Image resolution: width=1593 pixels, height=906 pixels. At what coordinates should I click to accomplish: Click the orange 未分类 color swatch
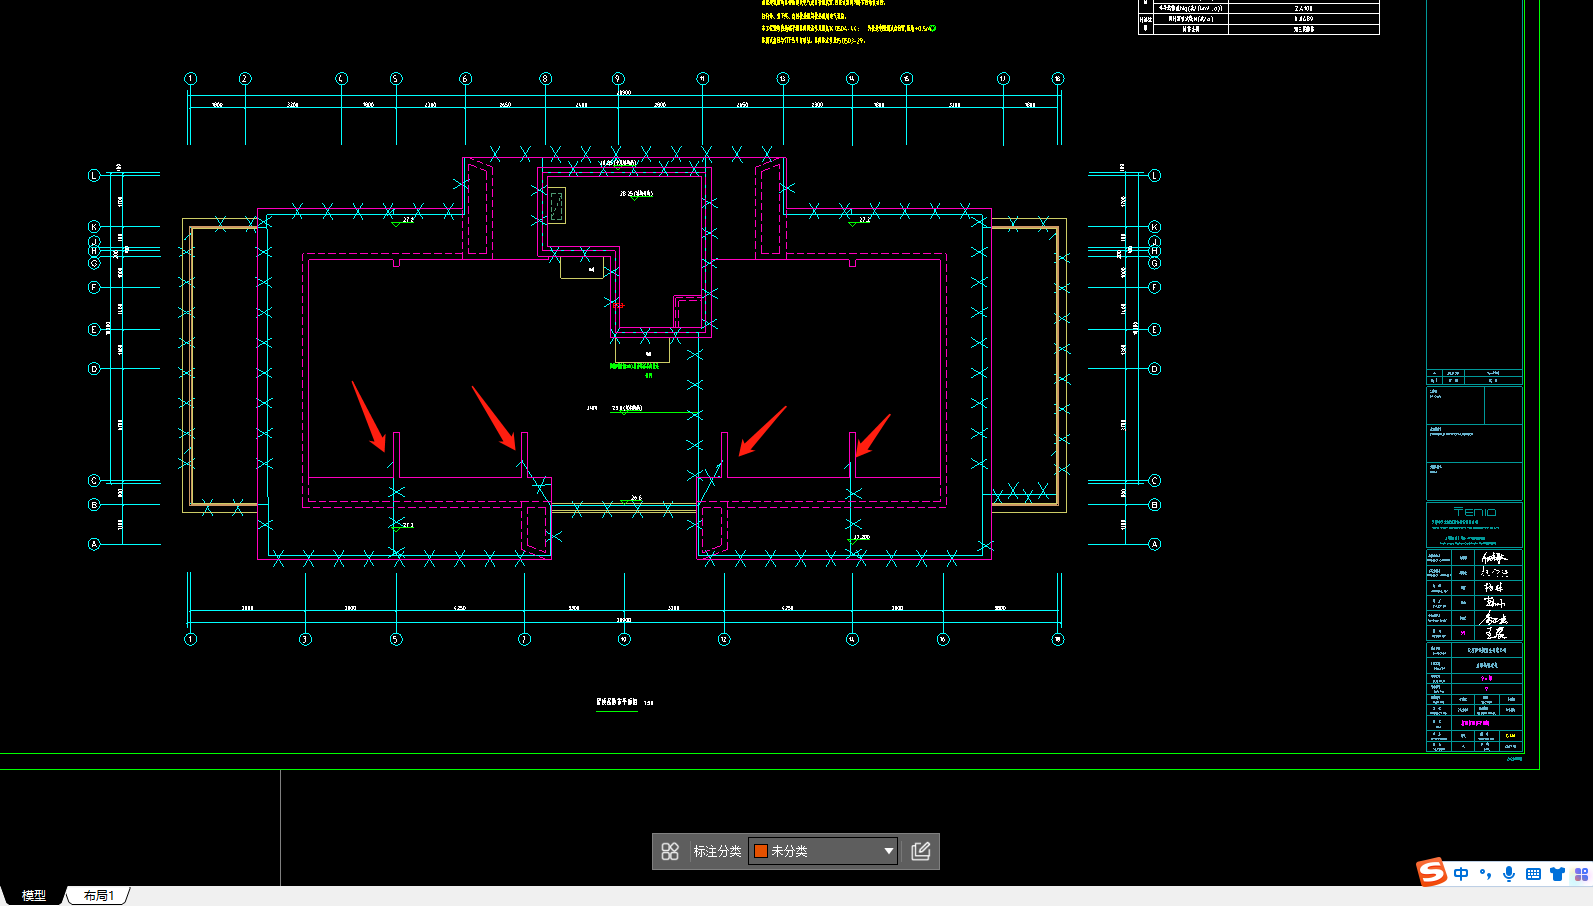pos(761,851)
